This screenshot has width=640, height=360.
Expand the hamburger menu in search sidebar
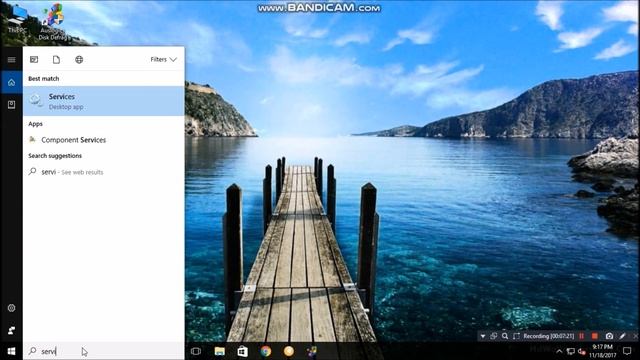pyautogui.click(x=11, y=60)
